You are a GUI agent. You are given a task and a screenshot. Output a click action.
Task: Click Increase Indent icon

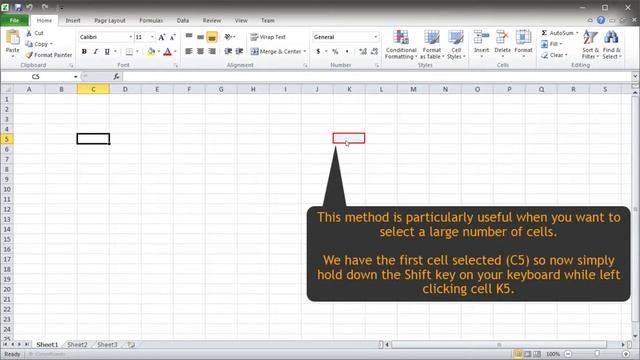point(240,51)
